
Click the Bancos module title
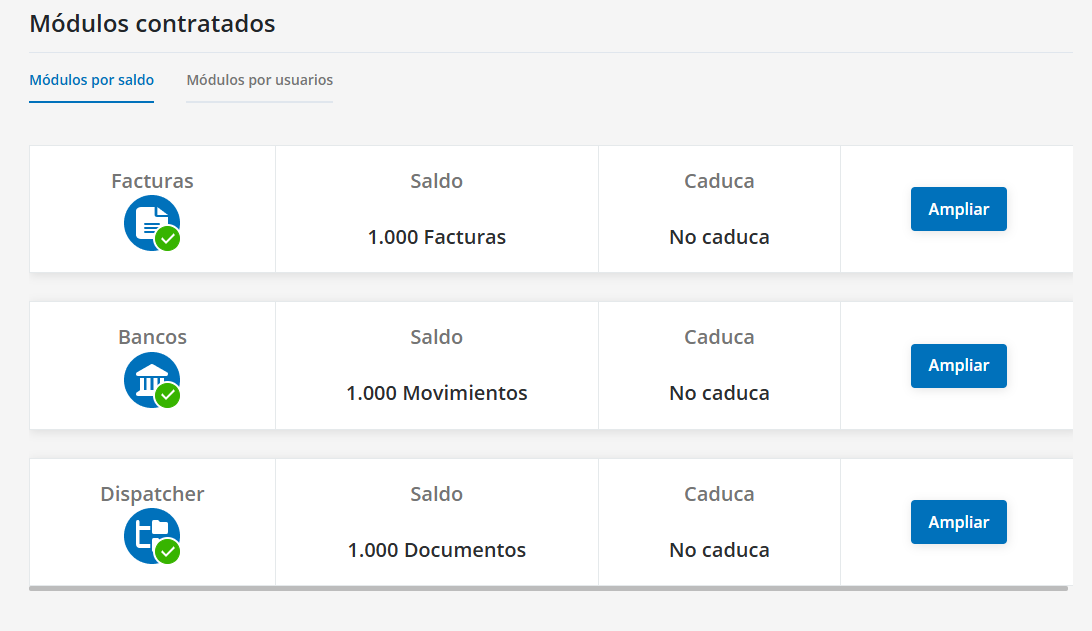point(153,337)
